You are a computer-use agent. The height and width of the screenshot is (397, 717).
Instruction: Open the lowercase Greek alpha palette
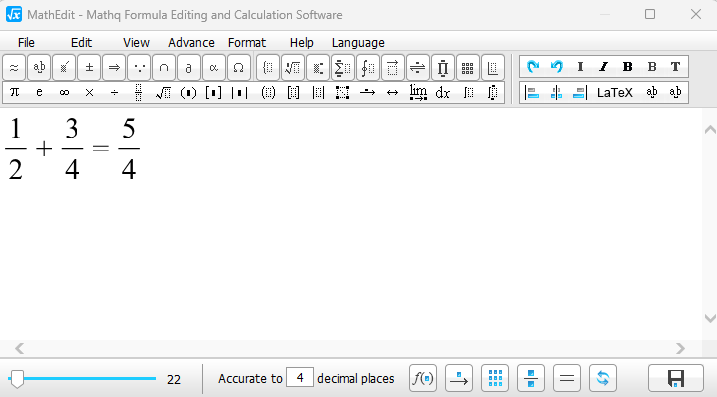pos(214,68)
